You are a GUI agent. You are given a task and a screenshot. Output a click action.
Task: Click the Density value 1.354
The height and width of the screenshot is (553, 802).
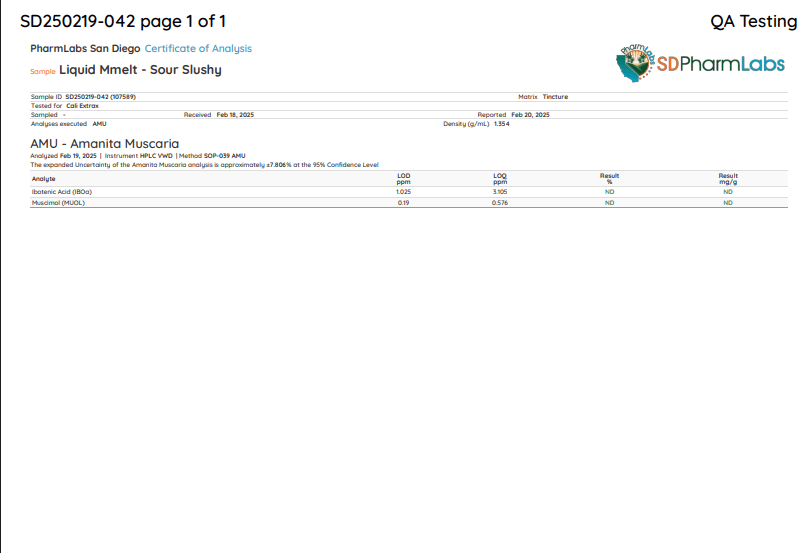(x=501, y=124)
